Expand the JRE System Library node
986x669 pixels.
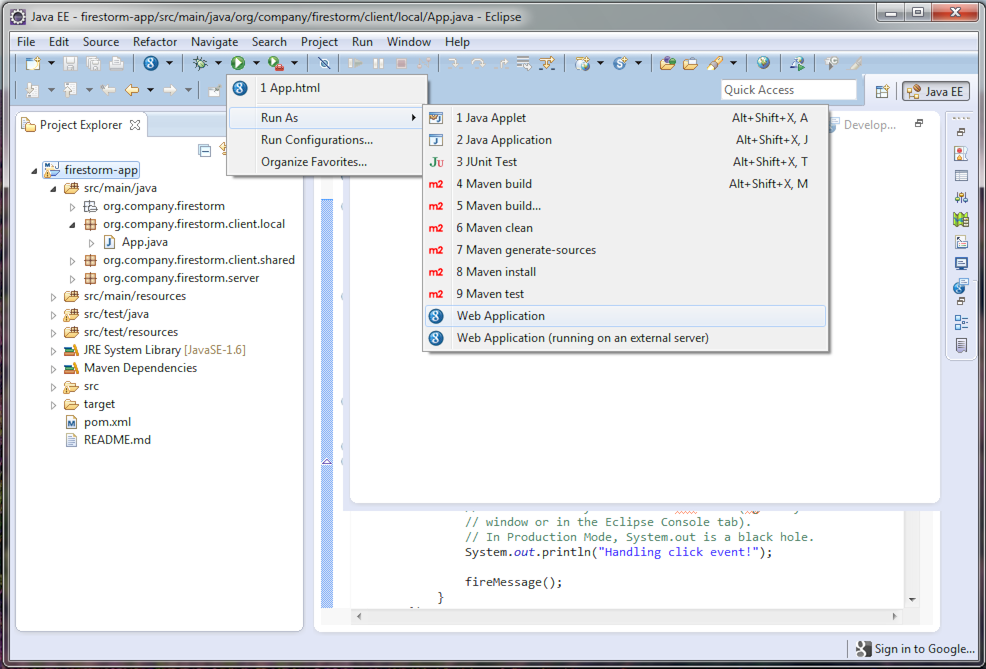click(53, 351)
